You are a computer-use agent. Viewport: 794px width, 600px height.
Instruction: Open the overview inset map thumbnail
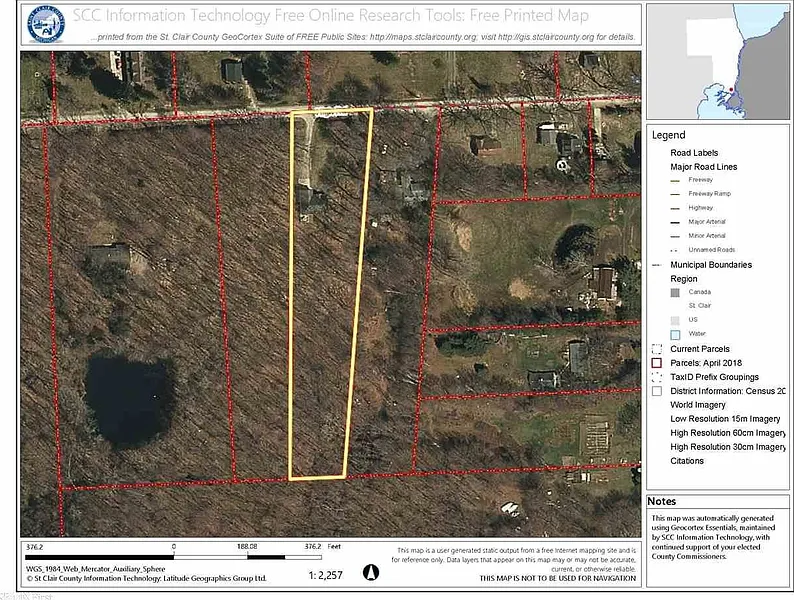point(718,61)
